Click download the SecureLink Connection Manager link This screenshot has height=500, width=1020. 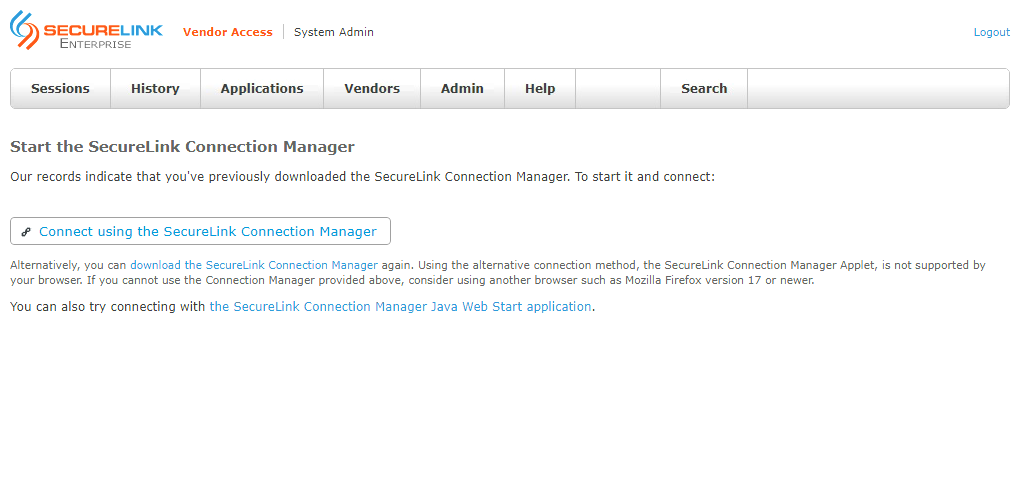click(254, 266)
